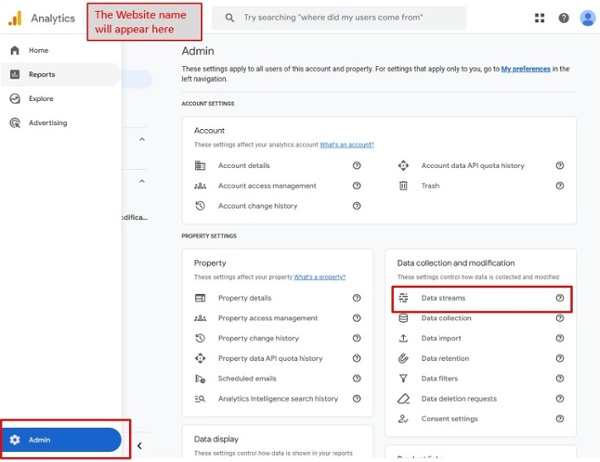The width and height of the screenshot is (600, 462).
Task: Click help icon next to Account details
Action: coord(357,166)
